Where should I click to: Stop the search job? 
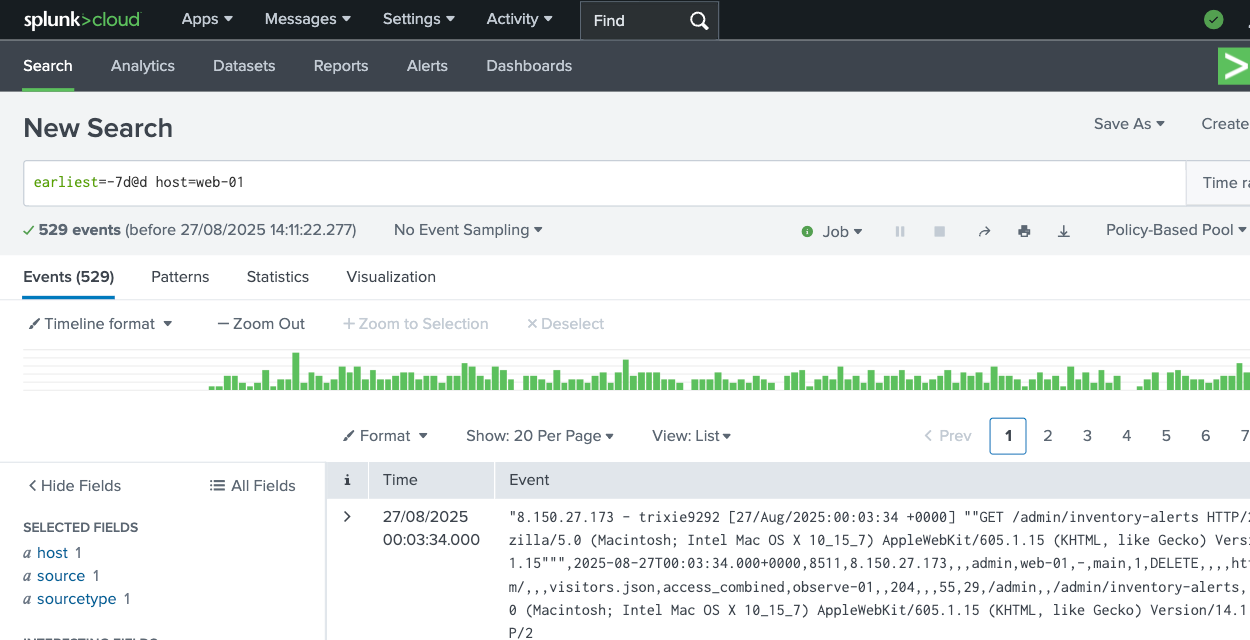tap(939, 231)
